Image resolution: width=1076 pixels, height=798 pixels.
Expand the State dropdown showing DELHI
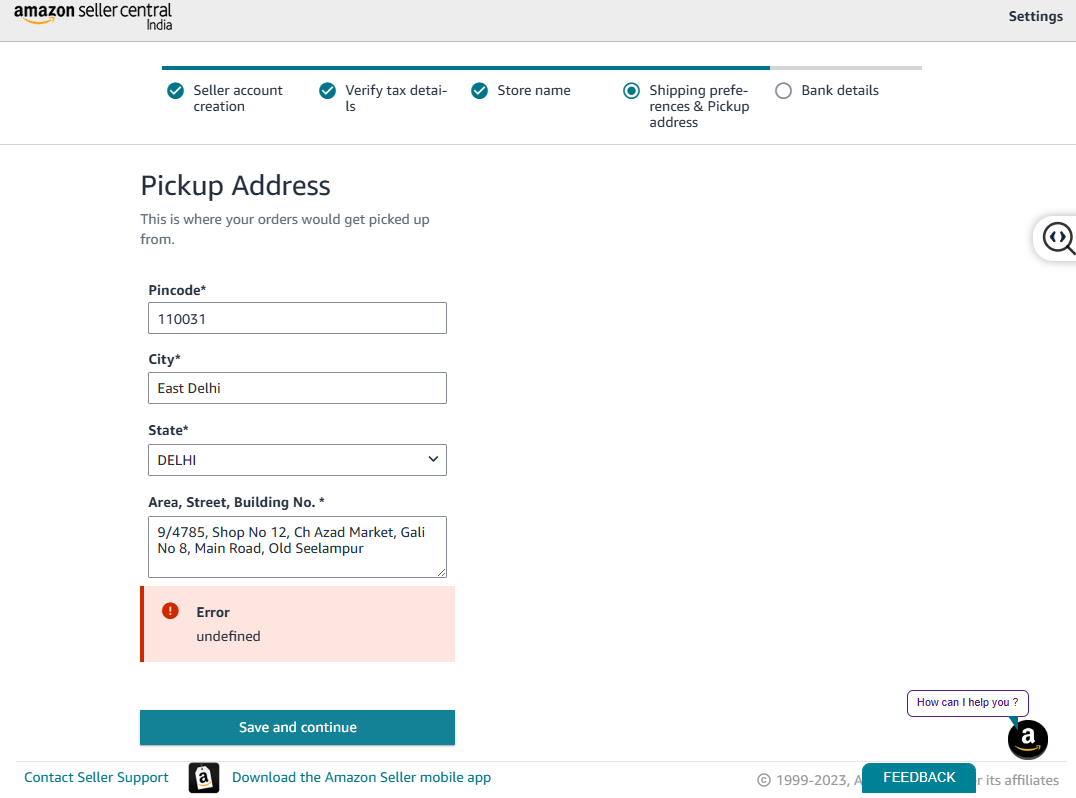click(297, 460)
